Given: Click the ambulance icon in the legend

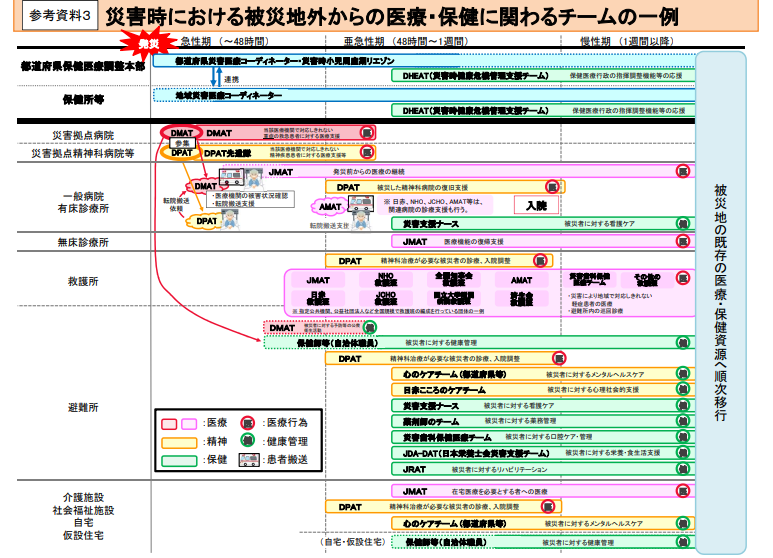Looking at the screenshot, I should click(249, 459).
